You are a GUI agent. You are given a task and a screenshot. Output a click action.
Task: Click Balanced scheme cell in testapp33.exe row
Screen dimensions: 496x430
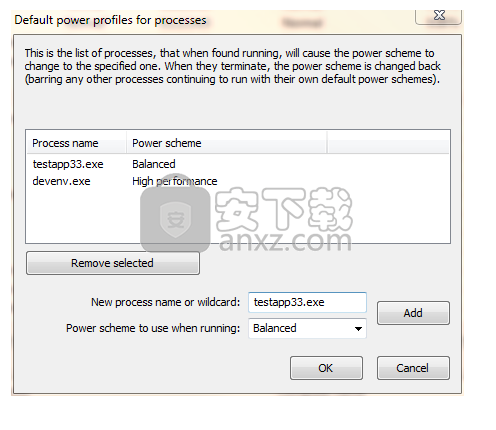(154, 164)
